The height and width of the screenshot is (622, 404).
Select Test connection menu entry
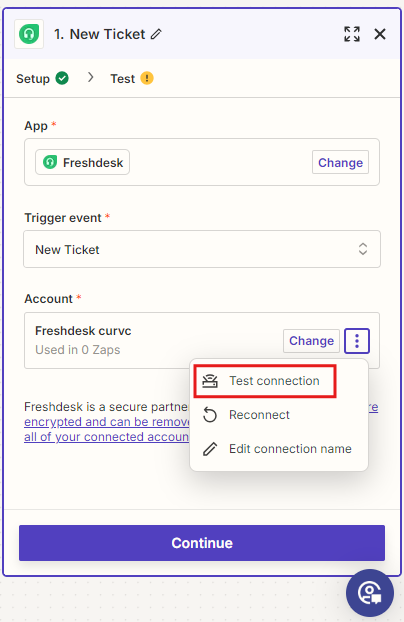pos(265,381)
